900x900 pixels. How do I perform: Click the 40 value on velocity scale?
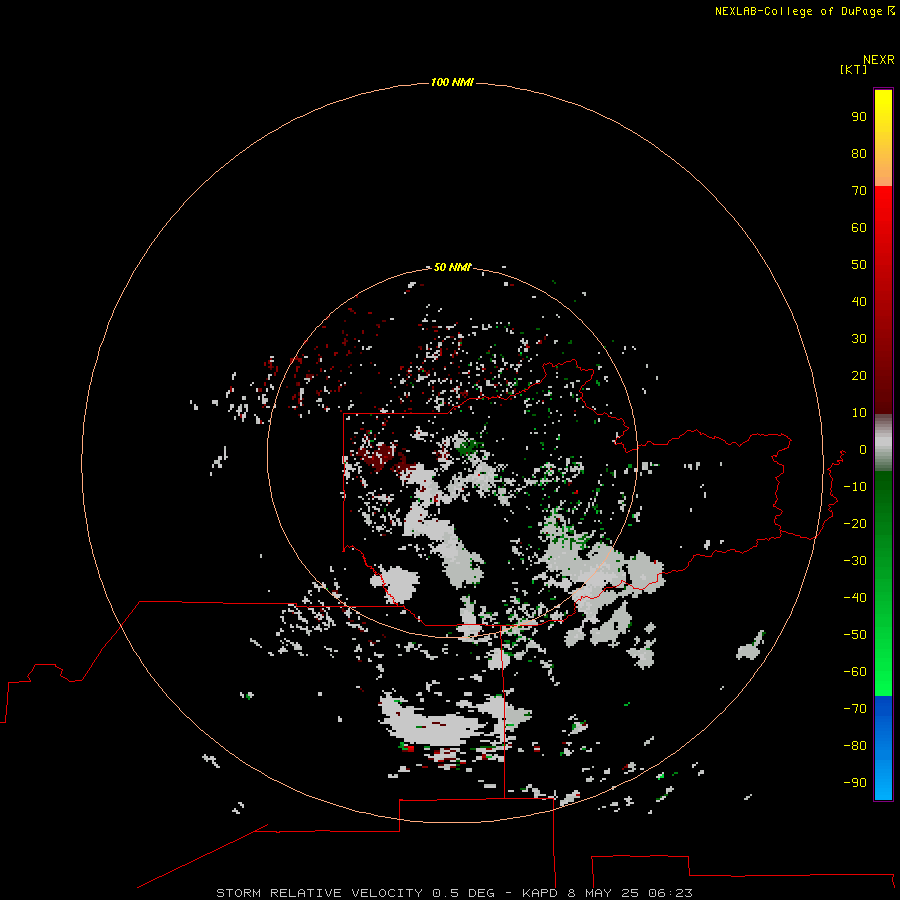pos(859,302)
